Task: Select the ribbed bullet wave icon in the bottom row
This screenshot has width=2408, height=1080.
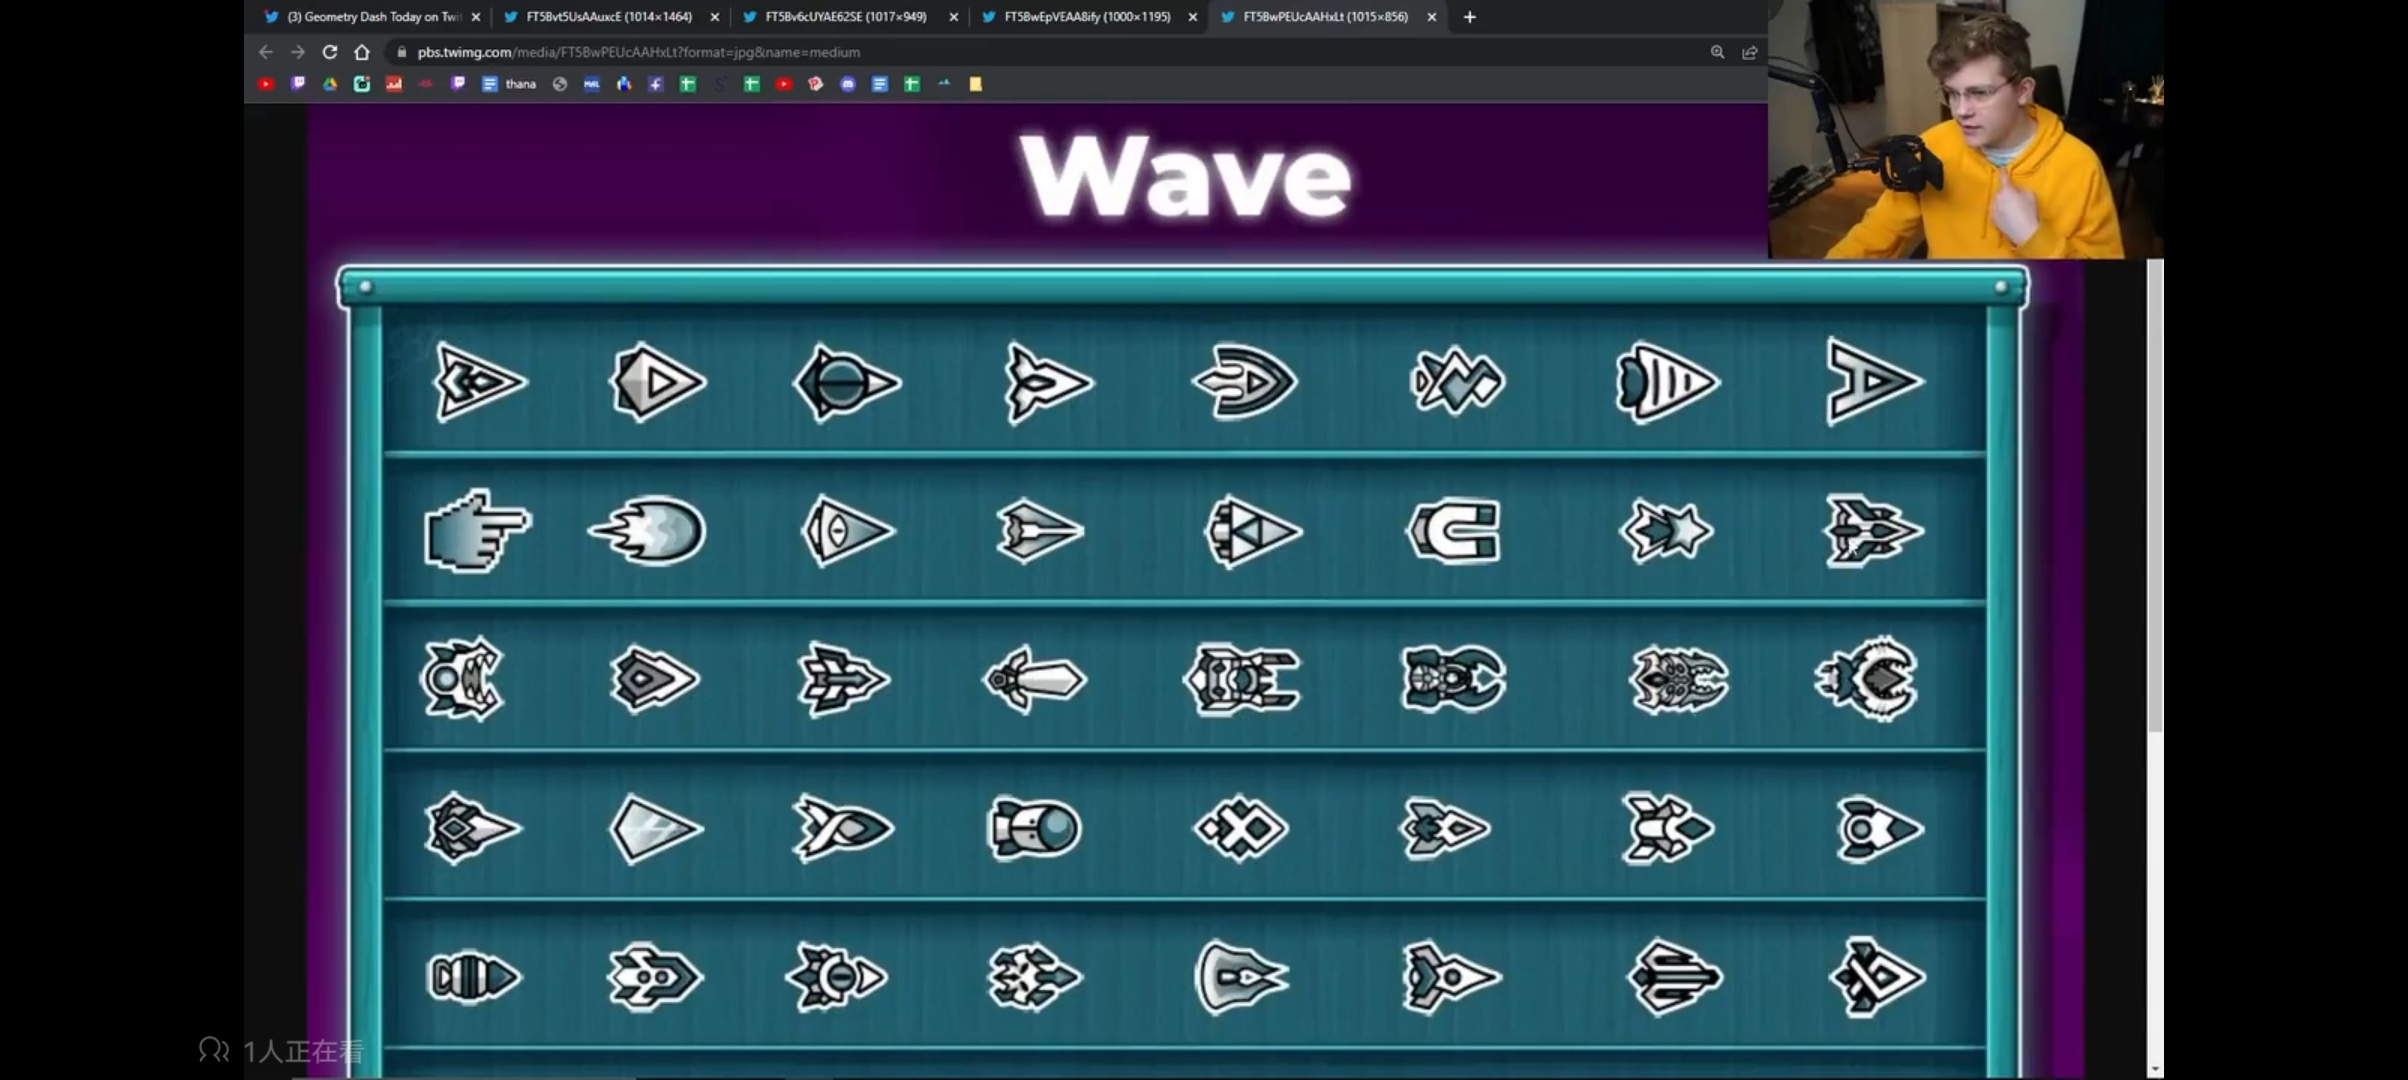Action: (474, 978)
